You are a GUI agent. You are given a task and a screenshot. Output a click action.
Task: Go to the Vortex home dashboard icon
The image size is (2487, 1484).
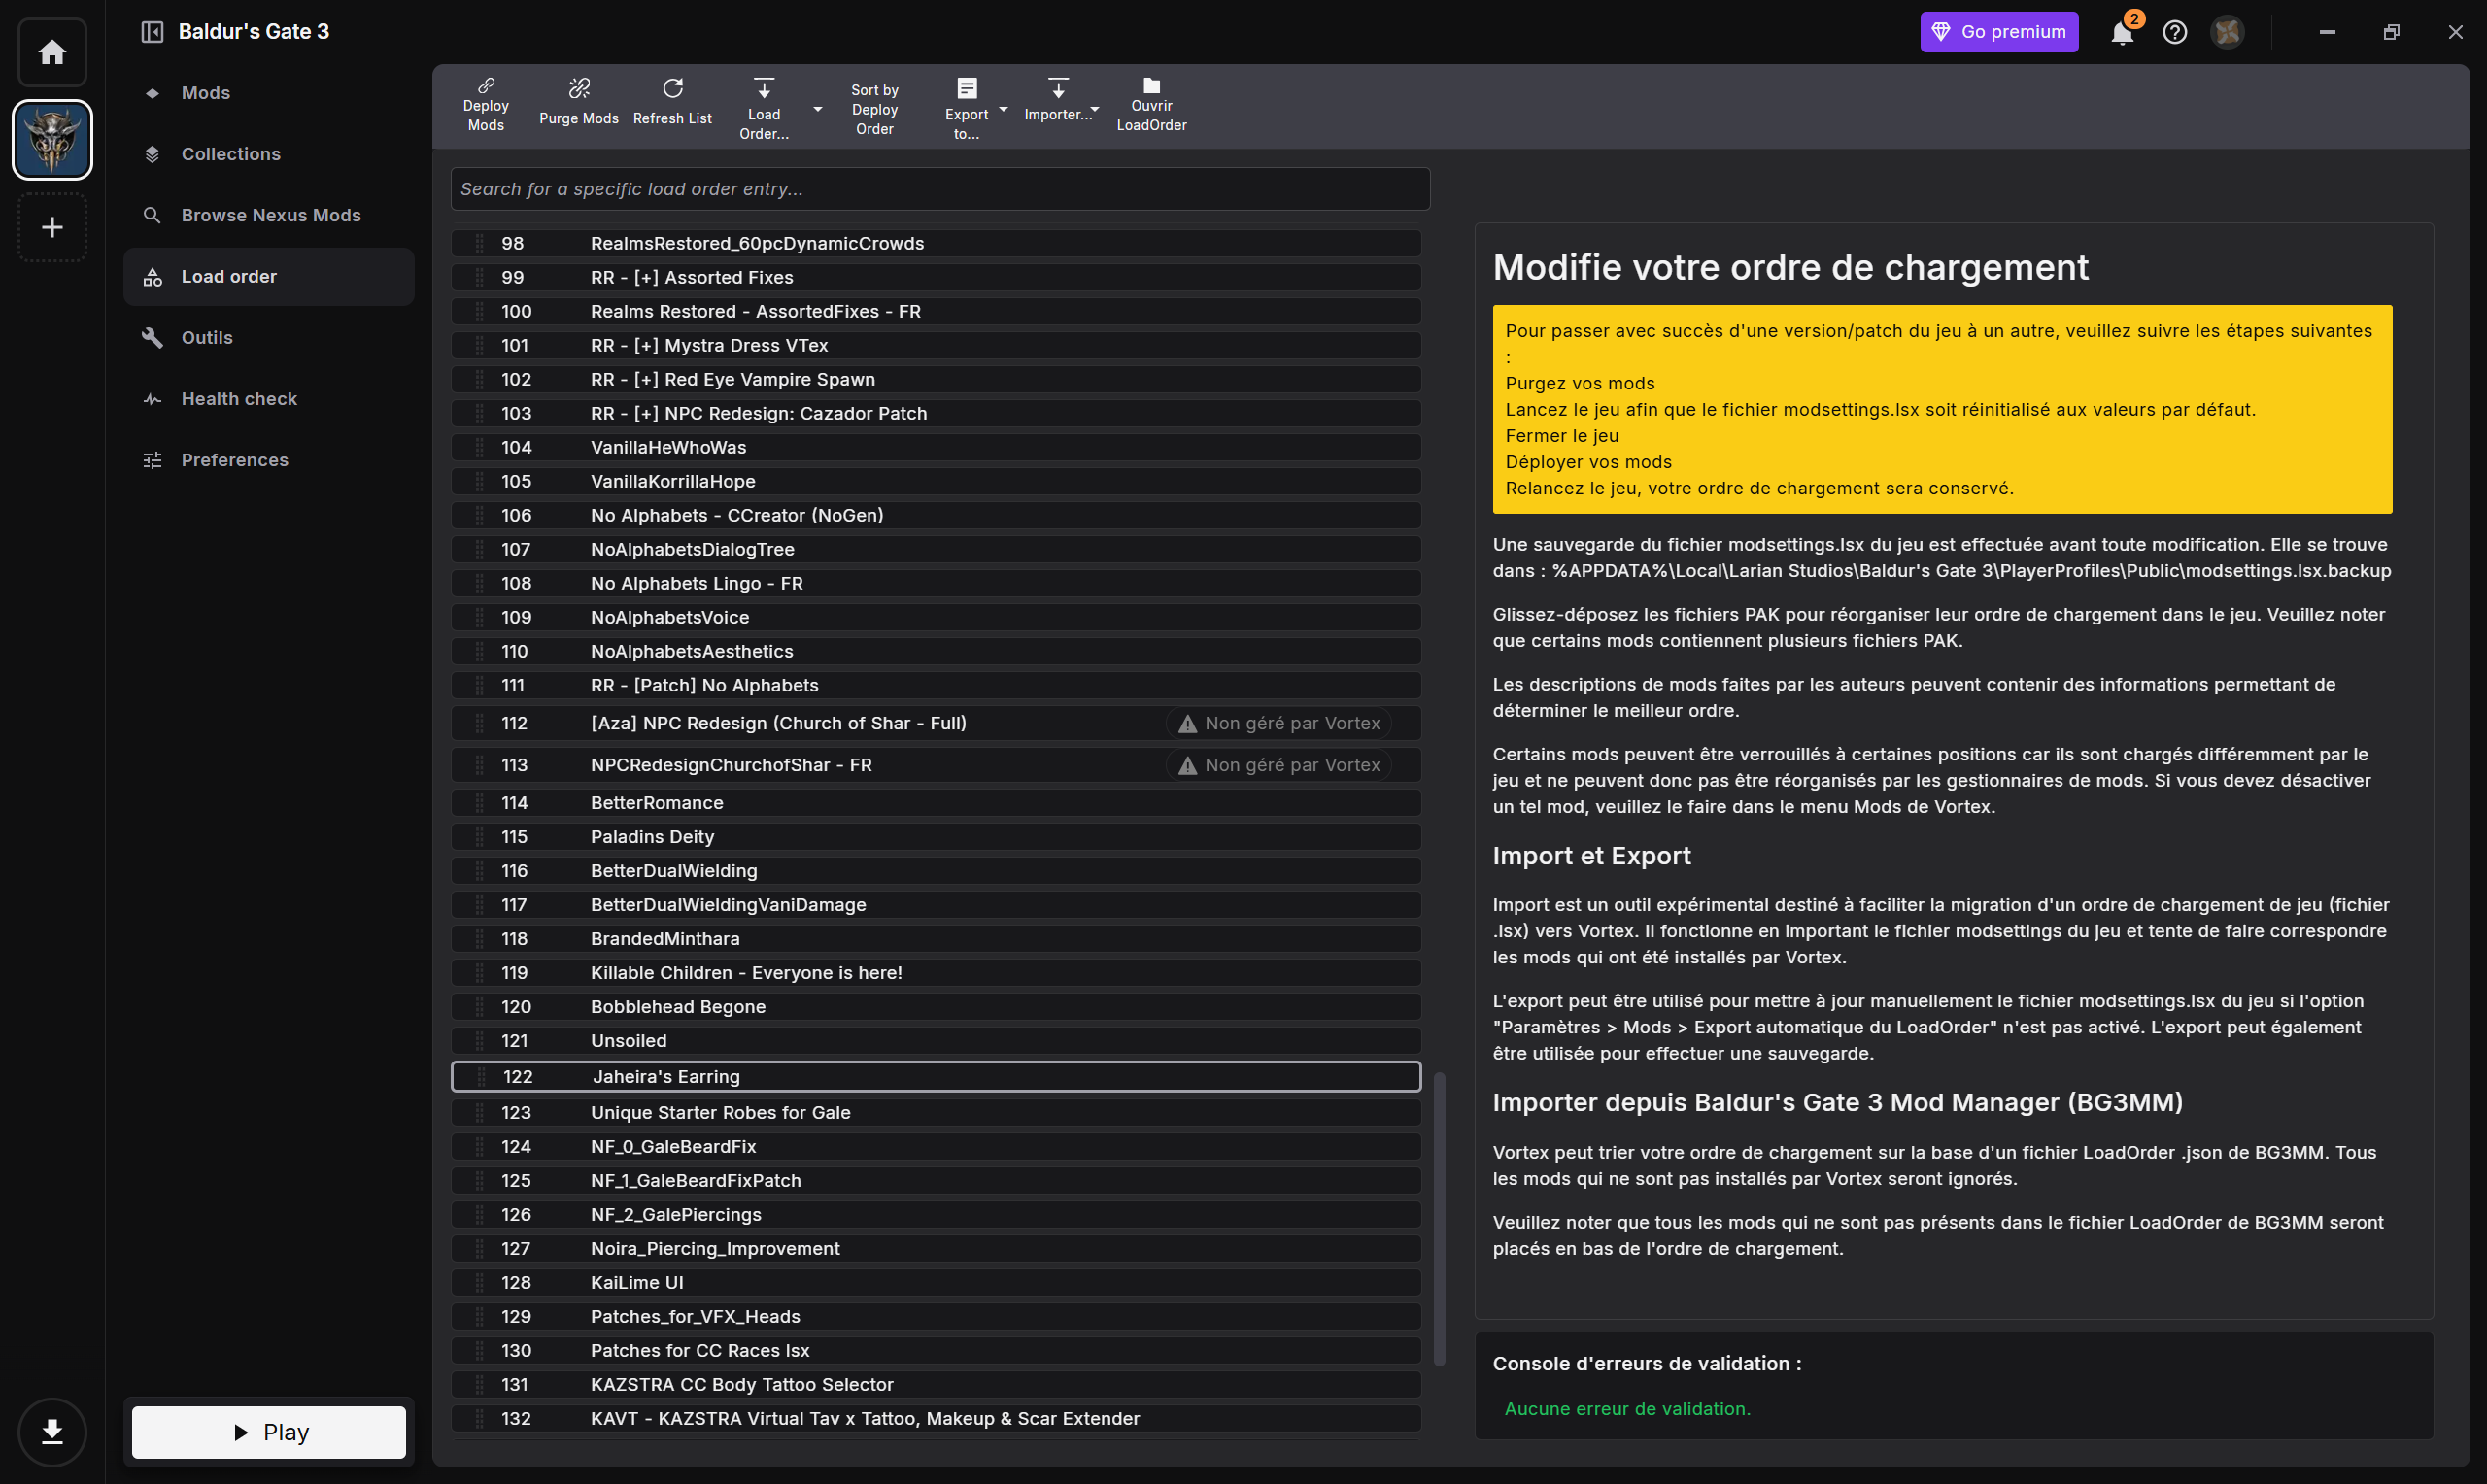(x=52, y=52)
